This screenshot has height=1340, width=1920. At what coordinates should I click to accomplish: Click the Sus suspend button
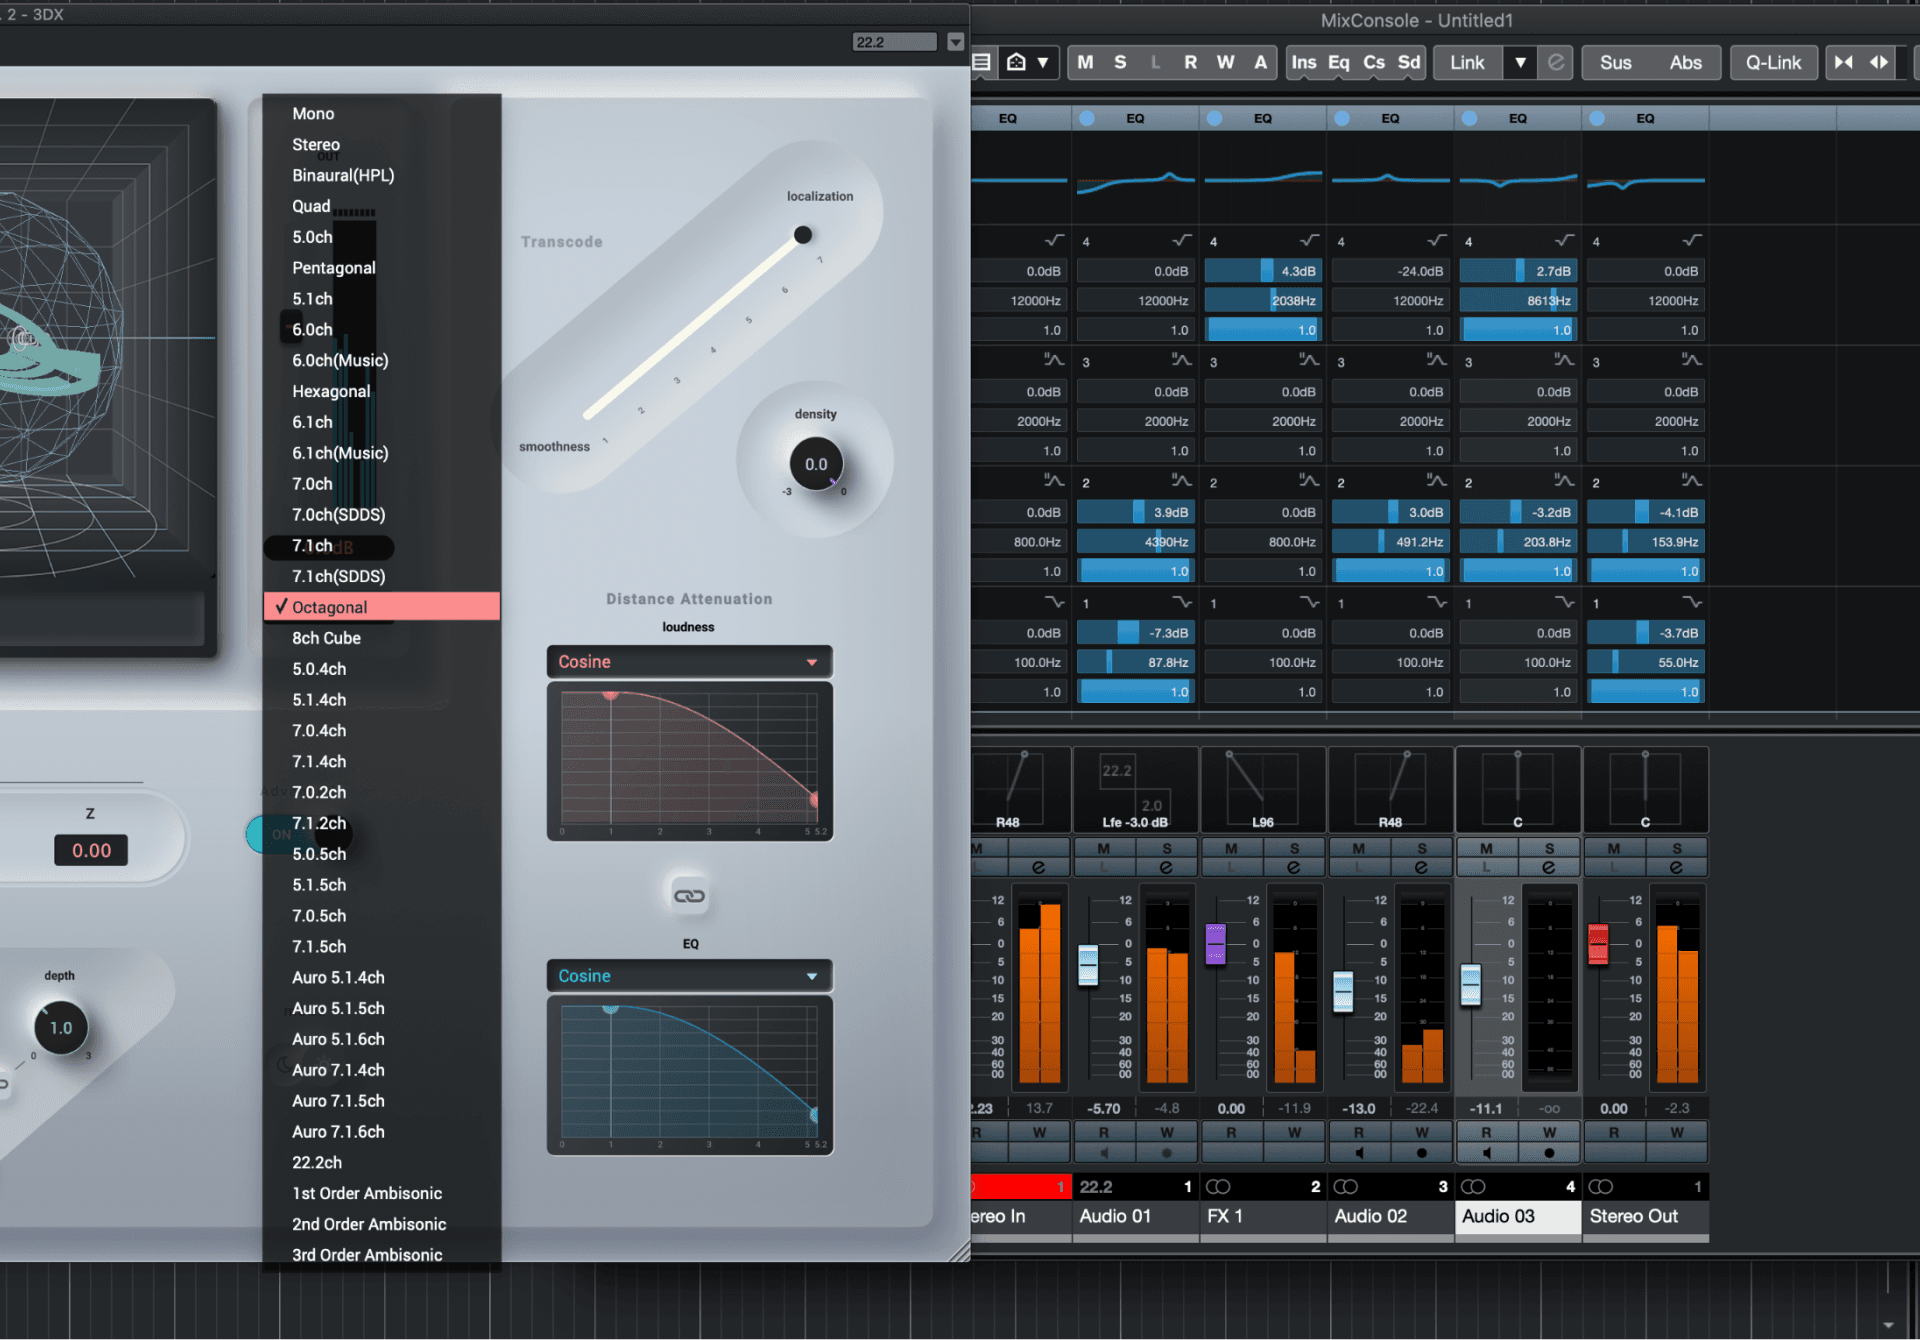tap(1615, 62)
